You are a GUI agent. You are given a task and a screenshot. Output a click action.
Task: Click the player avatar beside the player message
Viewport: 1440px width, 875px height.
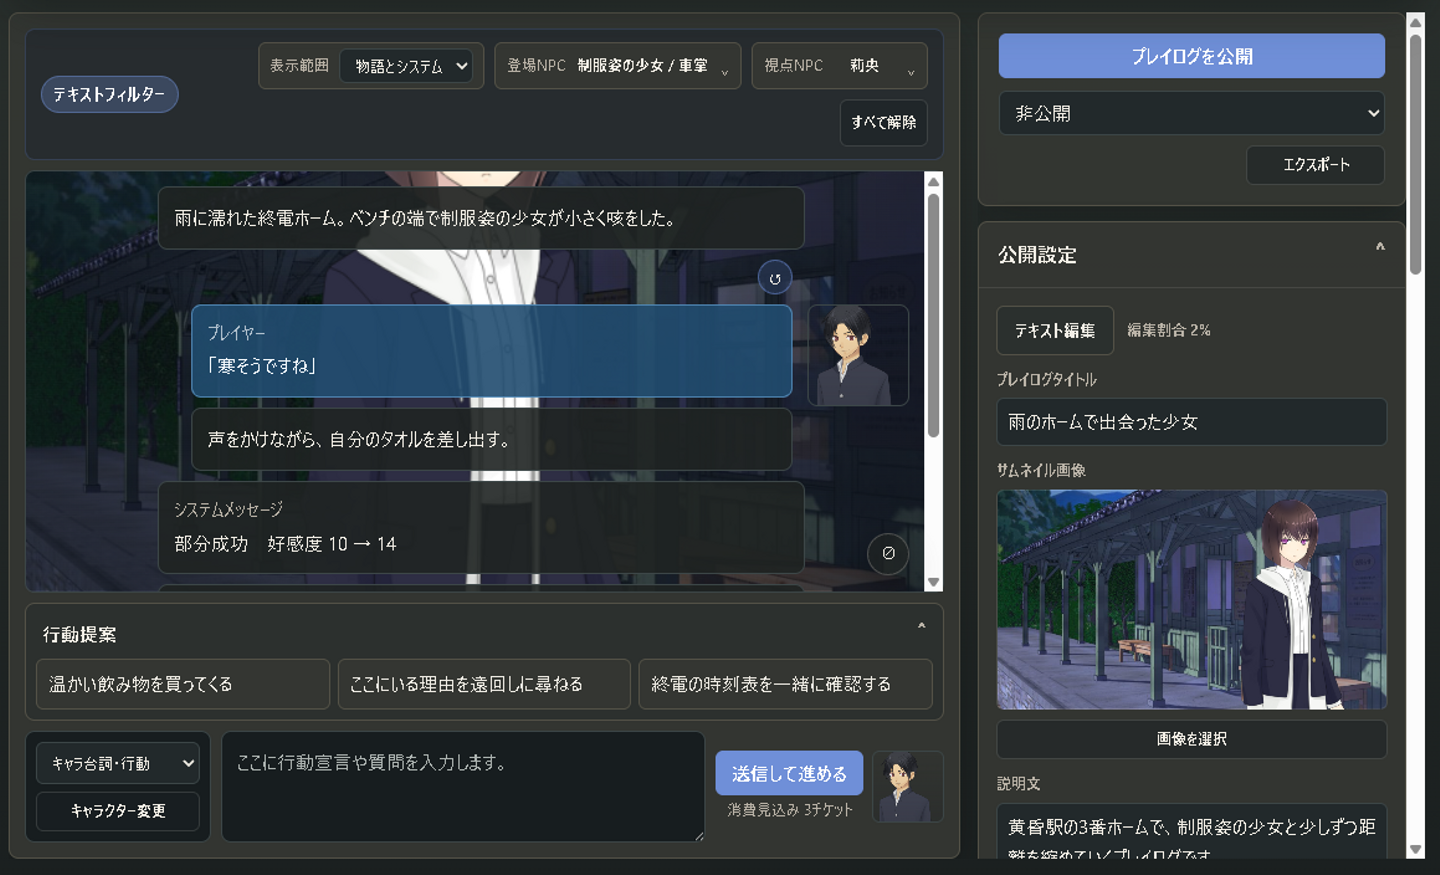(858, 355)
